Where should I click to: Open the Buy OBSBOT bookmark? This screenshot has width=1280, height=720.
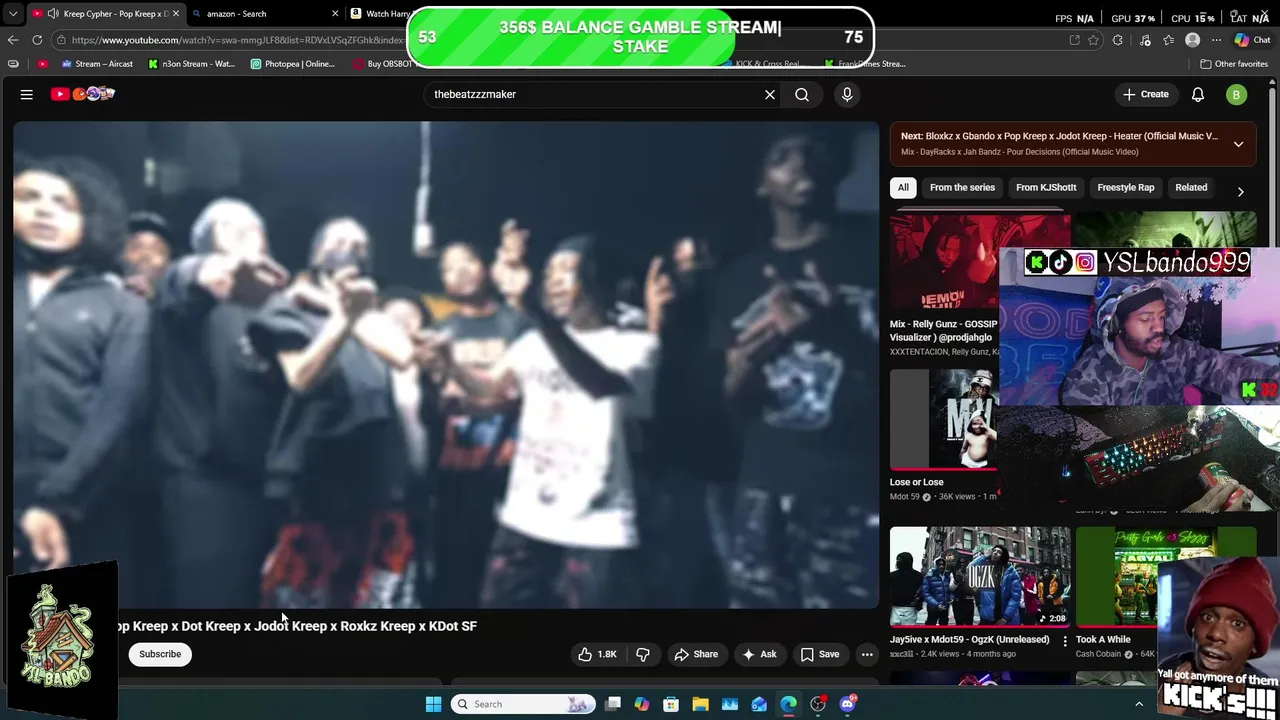[383, 64]
